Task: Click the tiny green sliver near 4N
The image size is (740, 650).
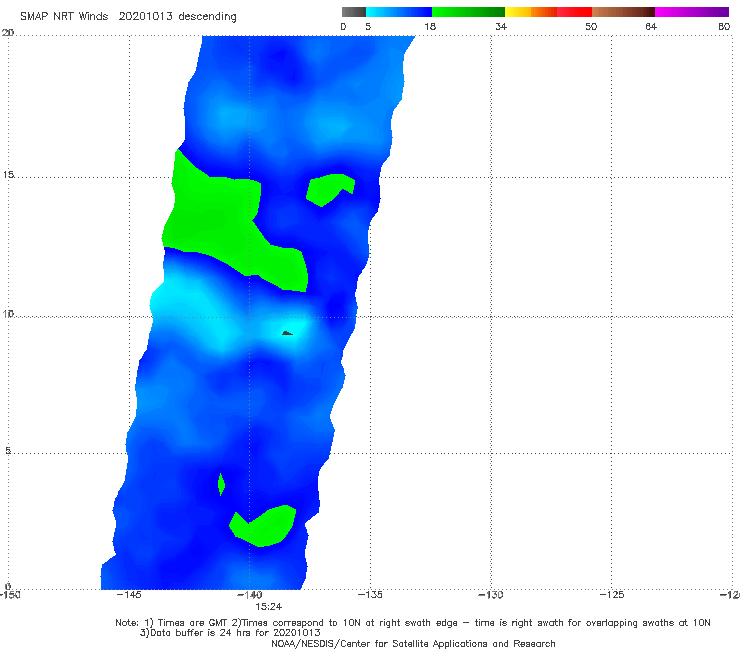Action: pyautogui.click(x=221, y=484)
